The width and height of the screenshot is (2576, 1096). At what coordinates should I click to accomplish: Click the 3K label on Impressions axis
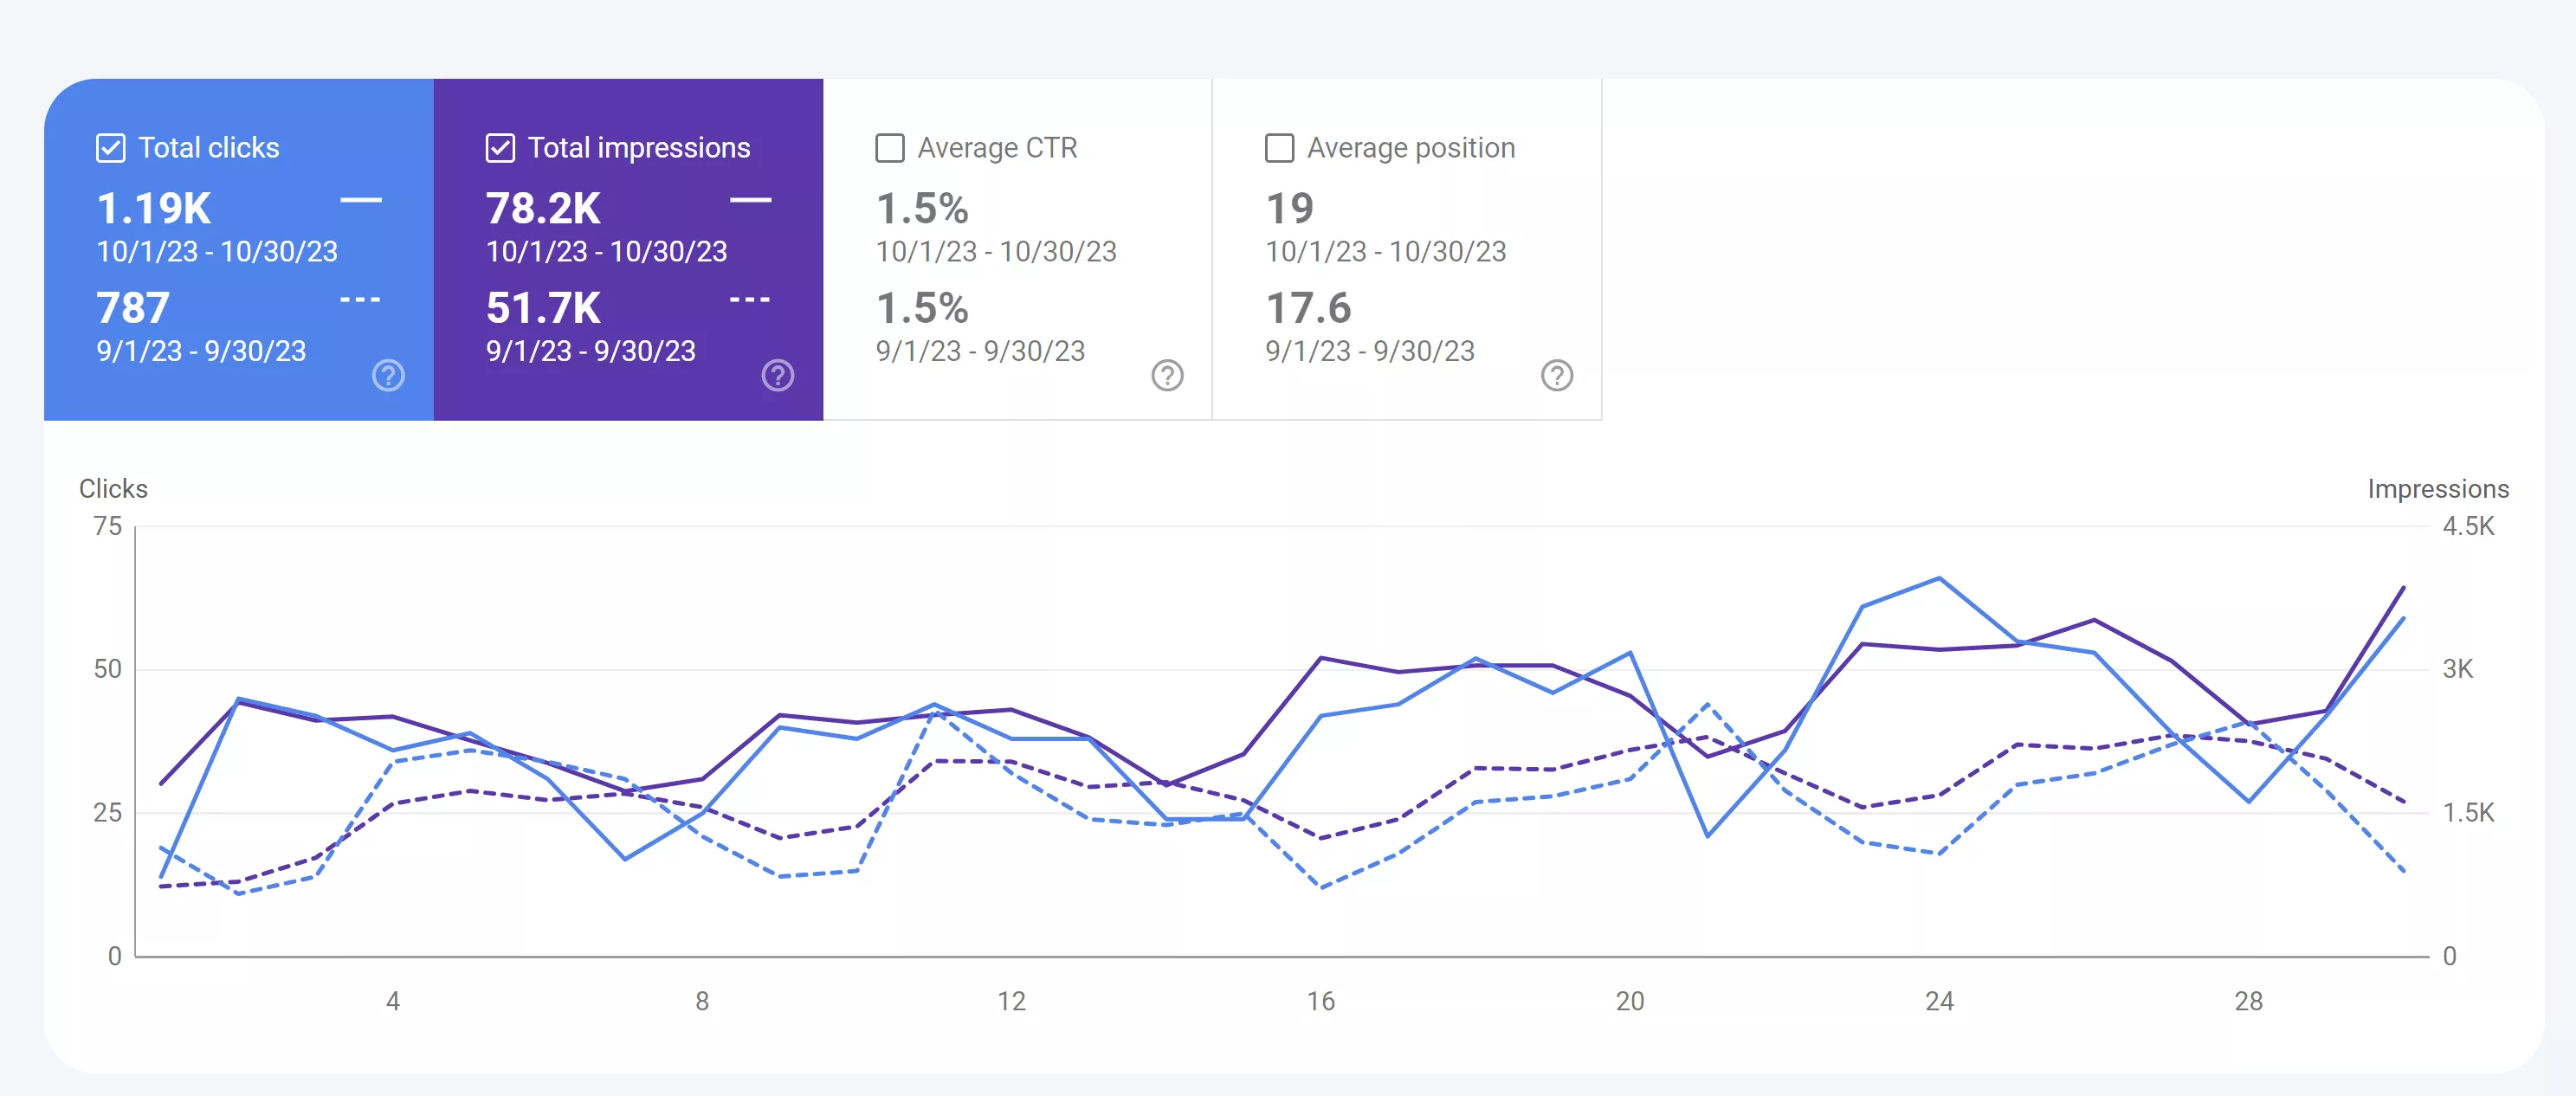pos(2458,669)
